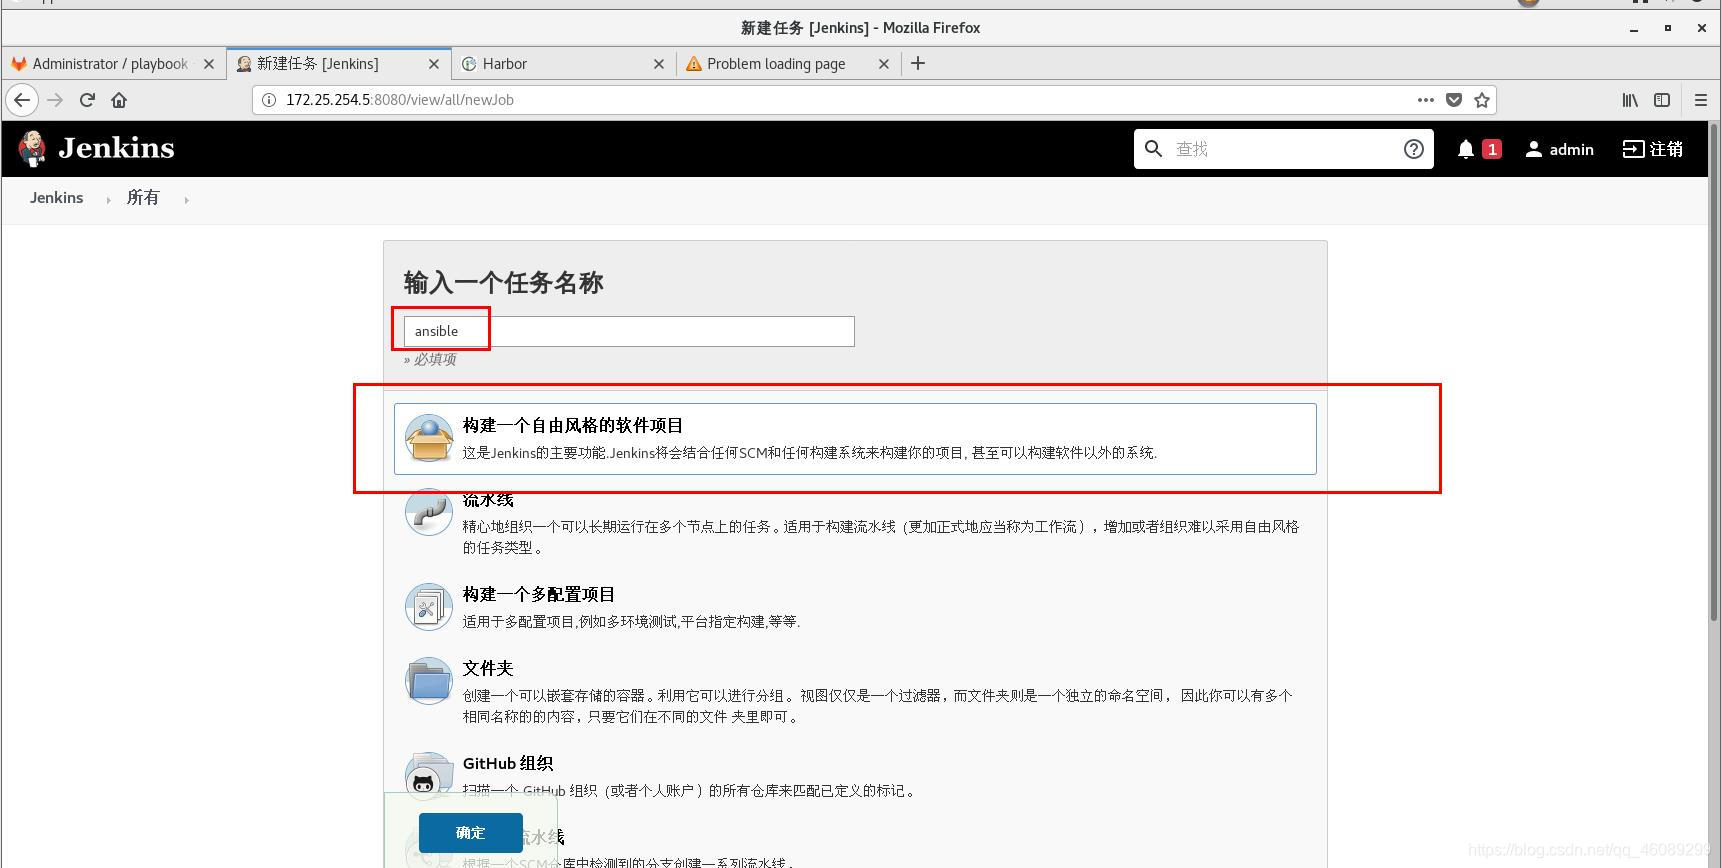The width and height of the screenshot is (1721, 868).
Task: Select the folder (文件夹) icon
Action: [429, 681]
